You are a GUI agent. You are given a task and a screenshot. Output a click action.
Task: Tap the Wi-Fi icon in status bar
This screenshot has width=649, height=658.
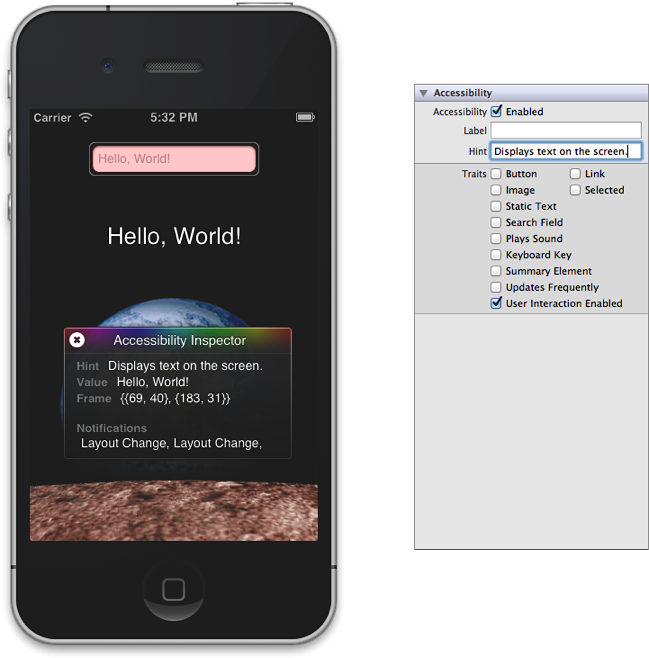pyautogui.click(x=86, y=117)
